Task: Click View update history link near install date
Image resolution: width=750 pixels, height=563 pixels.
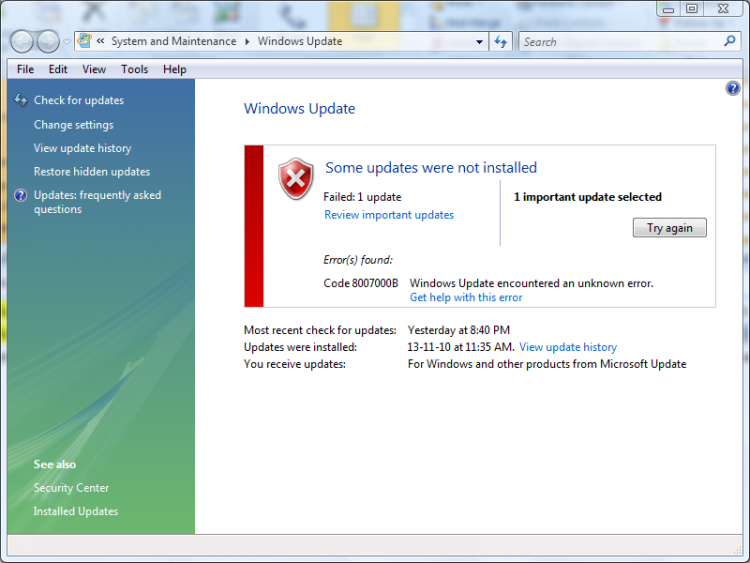Action: (568, 347)
